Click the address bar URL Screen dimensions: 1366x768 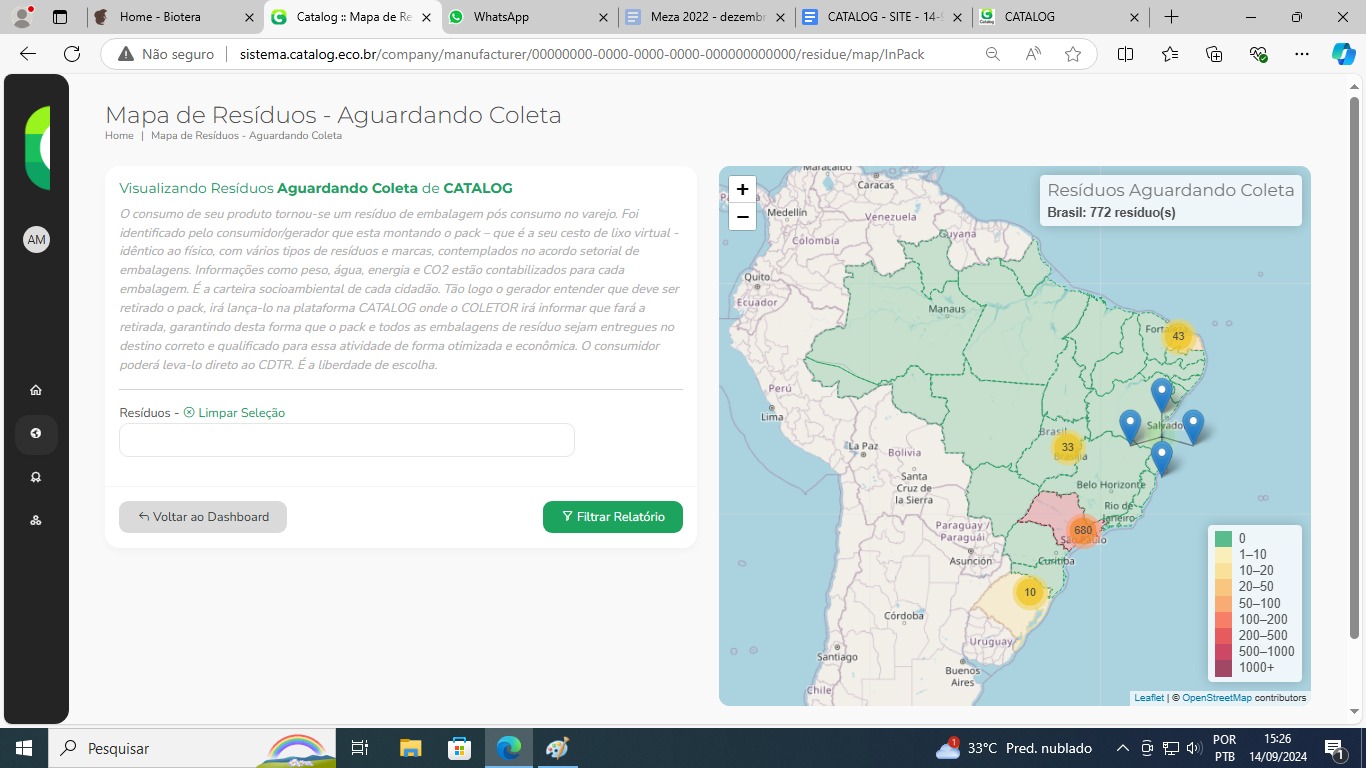pyautogui.click(x=582, y=54)
